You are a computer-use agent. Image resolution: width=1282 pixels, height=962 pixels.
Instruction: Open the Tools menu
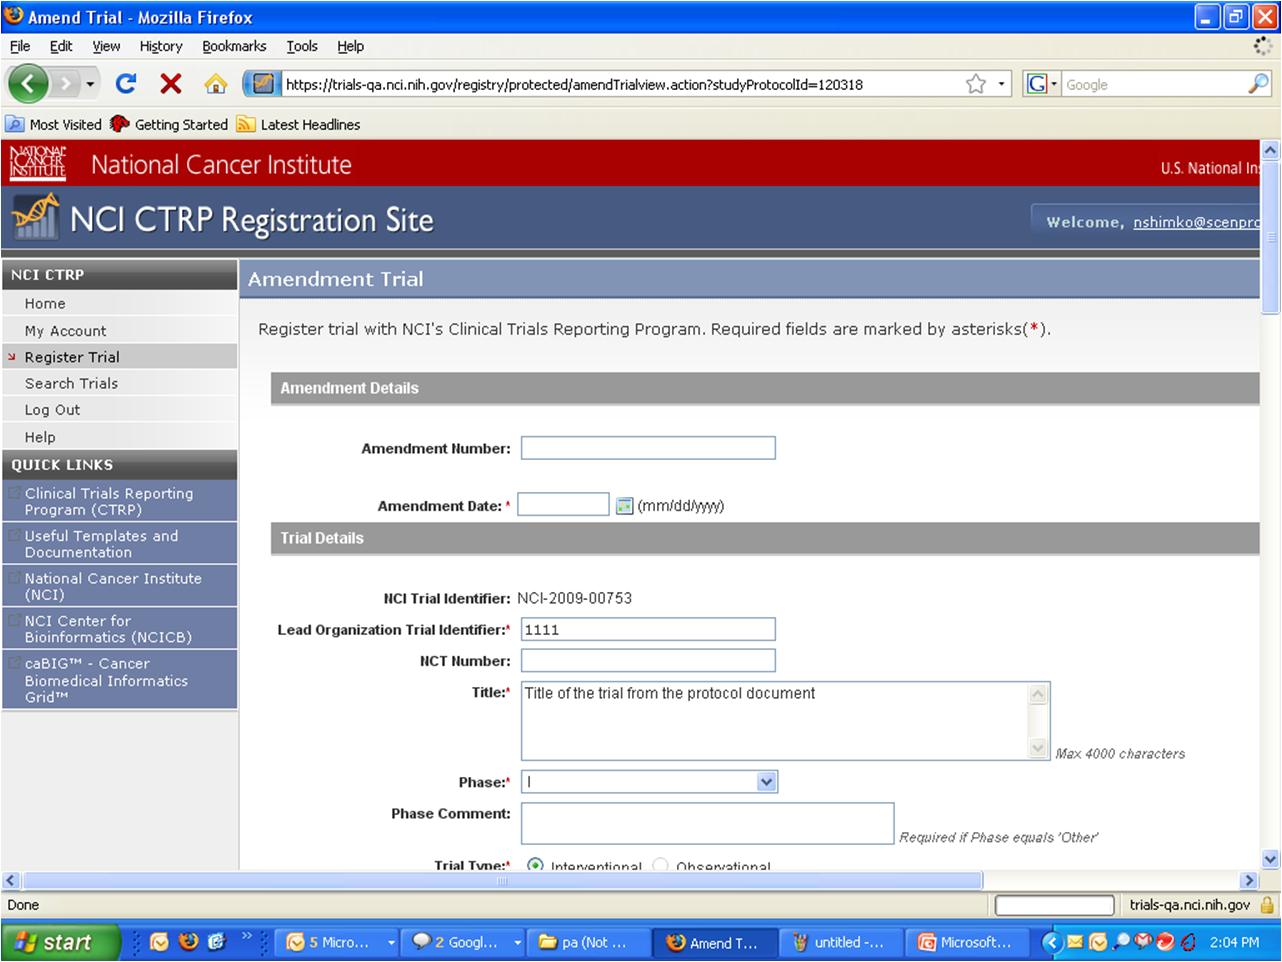click(x=302, y=46)
